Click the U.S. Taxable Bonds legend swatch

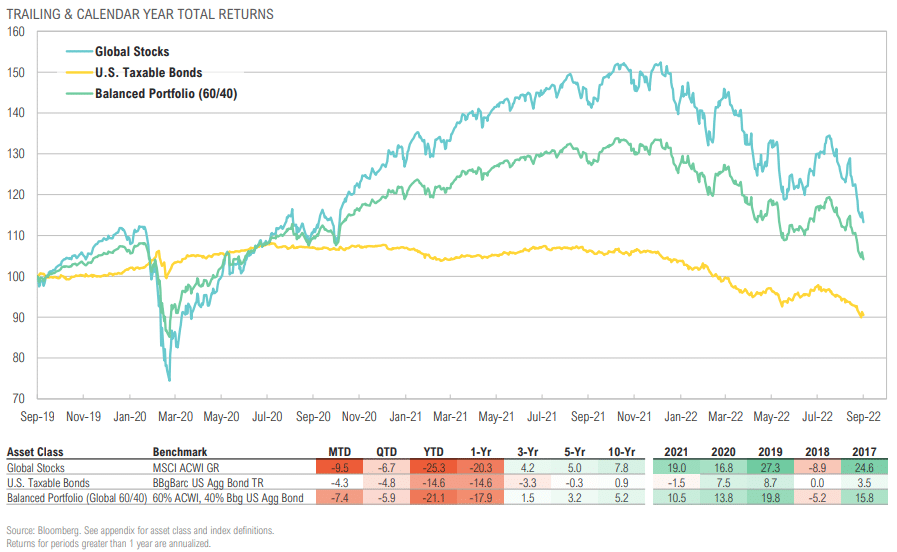click(80, 73)
